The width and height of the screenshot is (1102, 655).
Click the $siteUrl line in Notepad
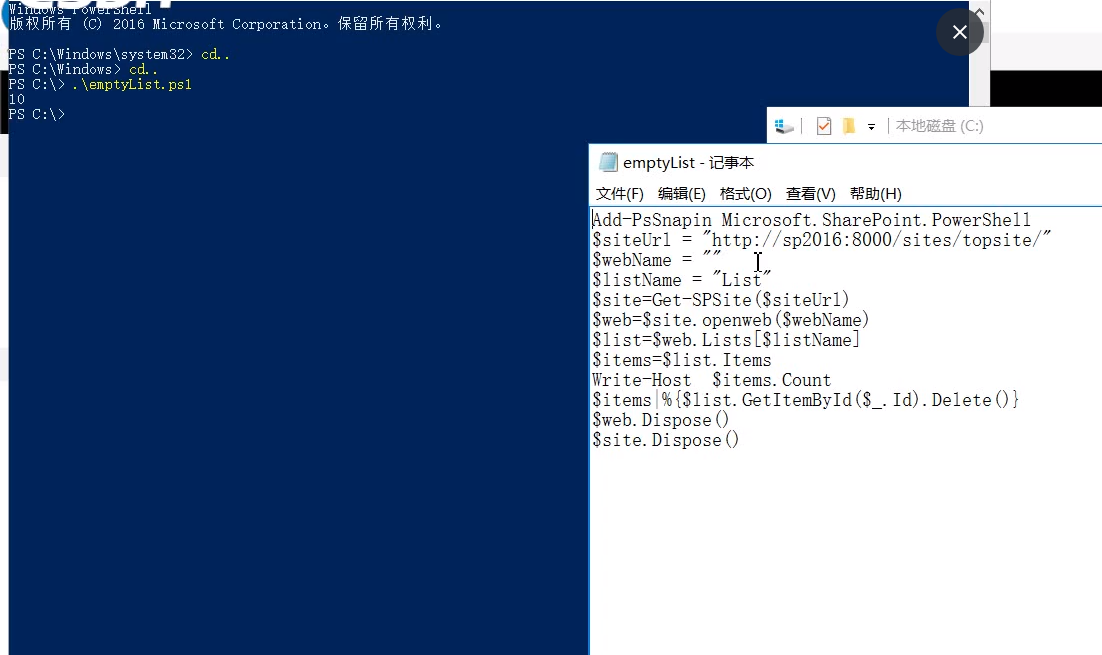pyautogui.click(x=822, y=240)
